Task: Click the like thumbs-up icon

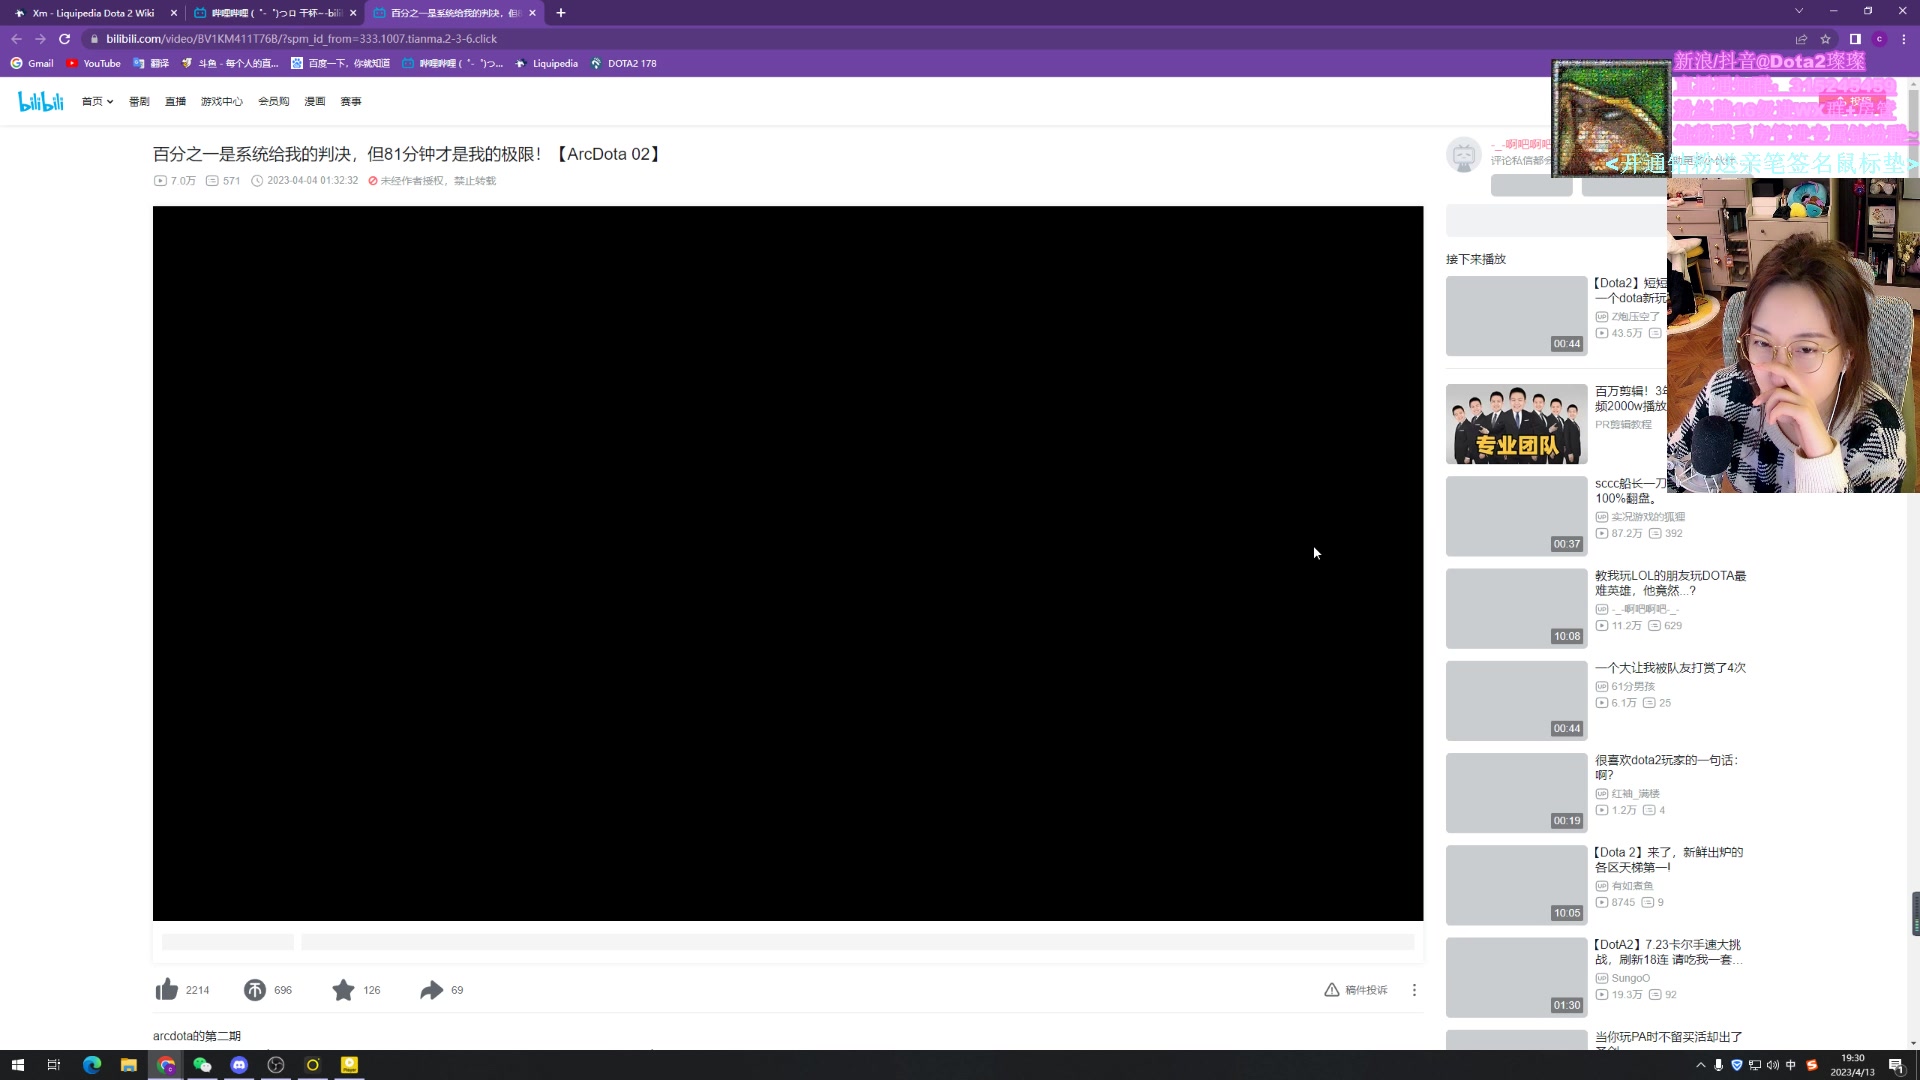Action: point(167,990)
